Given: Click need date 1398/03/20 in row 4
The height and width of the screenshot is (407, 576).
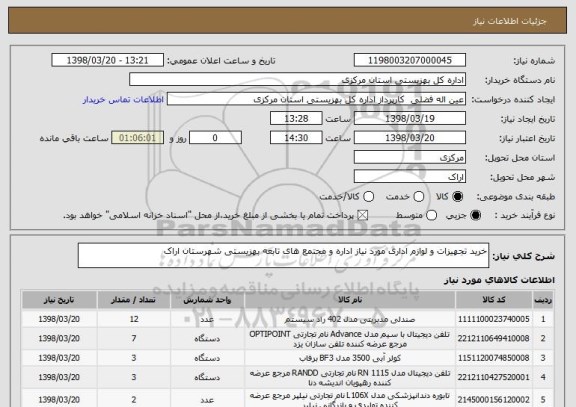Looking at the screenshot, I should tap(59, 377).
